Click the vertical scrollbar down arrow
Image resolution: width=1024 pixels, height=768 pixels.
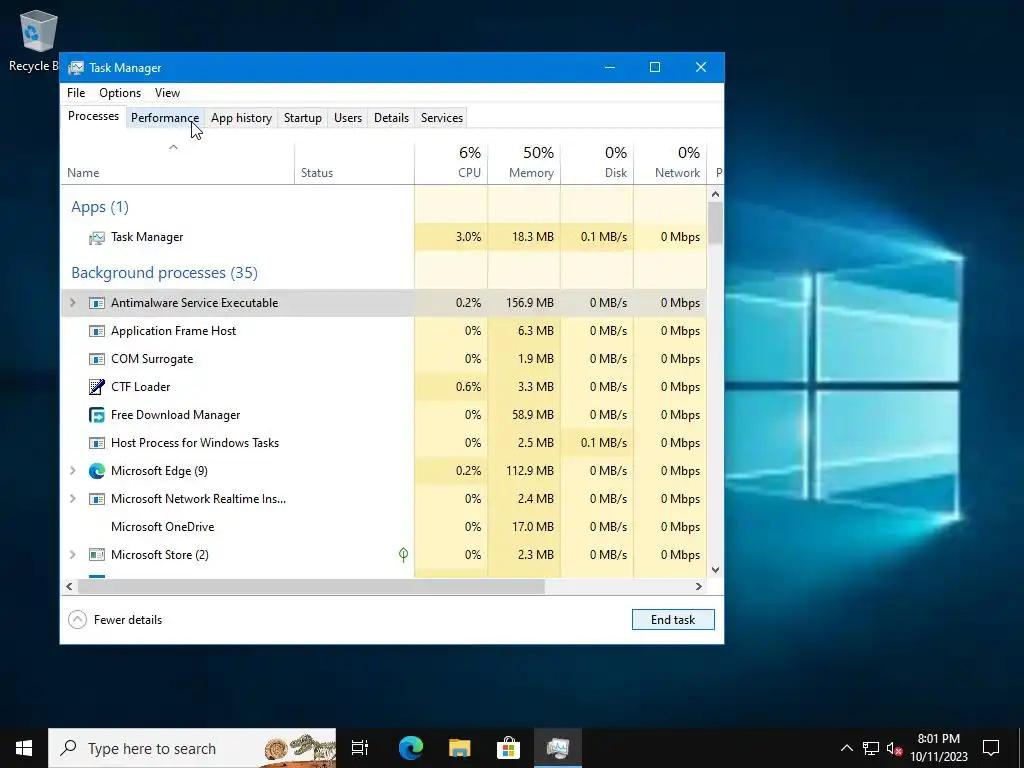715,570
